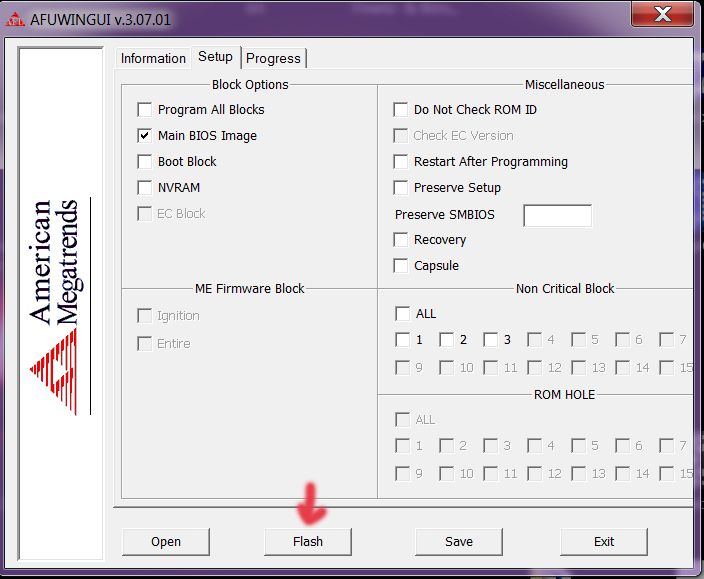Click ROM HOLE 11 checkbox
704x579 pixels.
click(490, 474)
